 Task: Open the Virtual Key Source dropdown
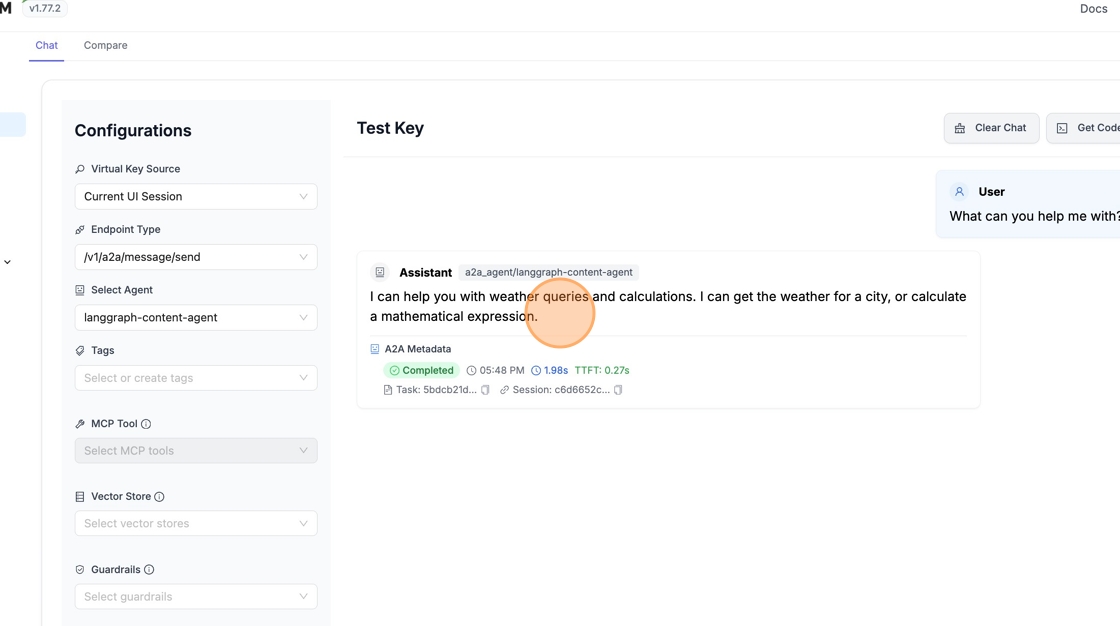pos(196,197)
